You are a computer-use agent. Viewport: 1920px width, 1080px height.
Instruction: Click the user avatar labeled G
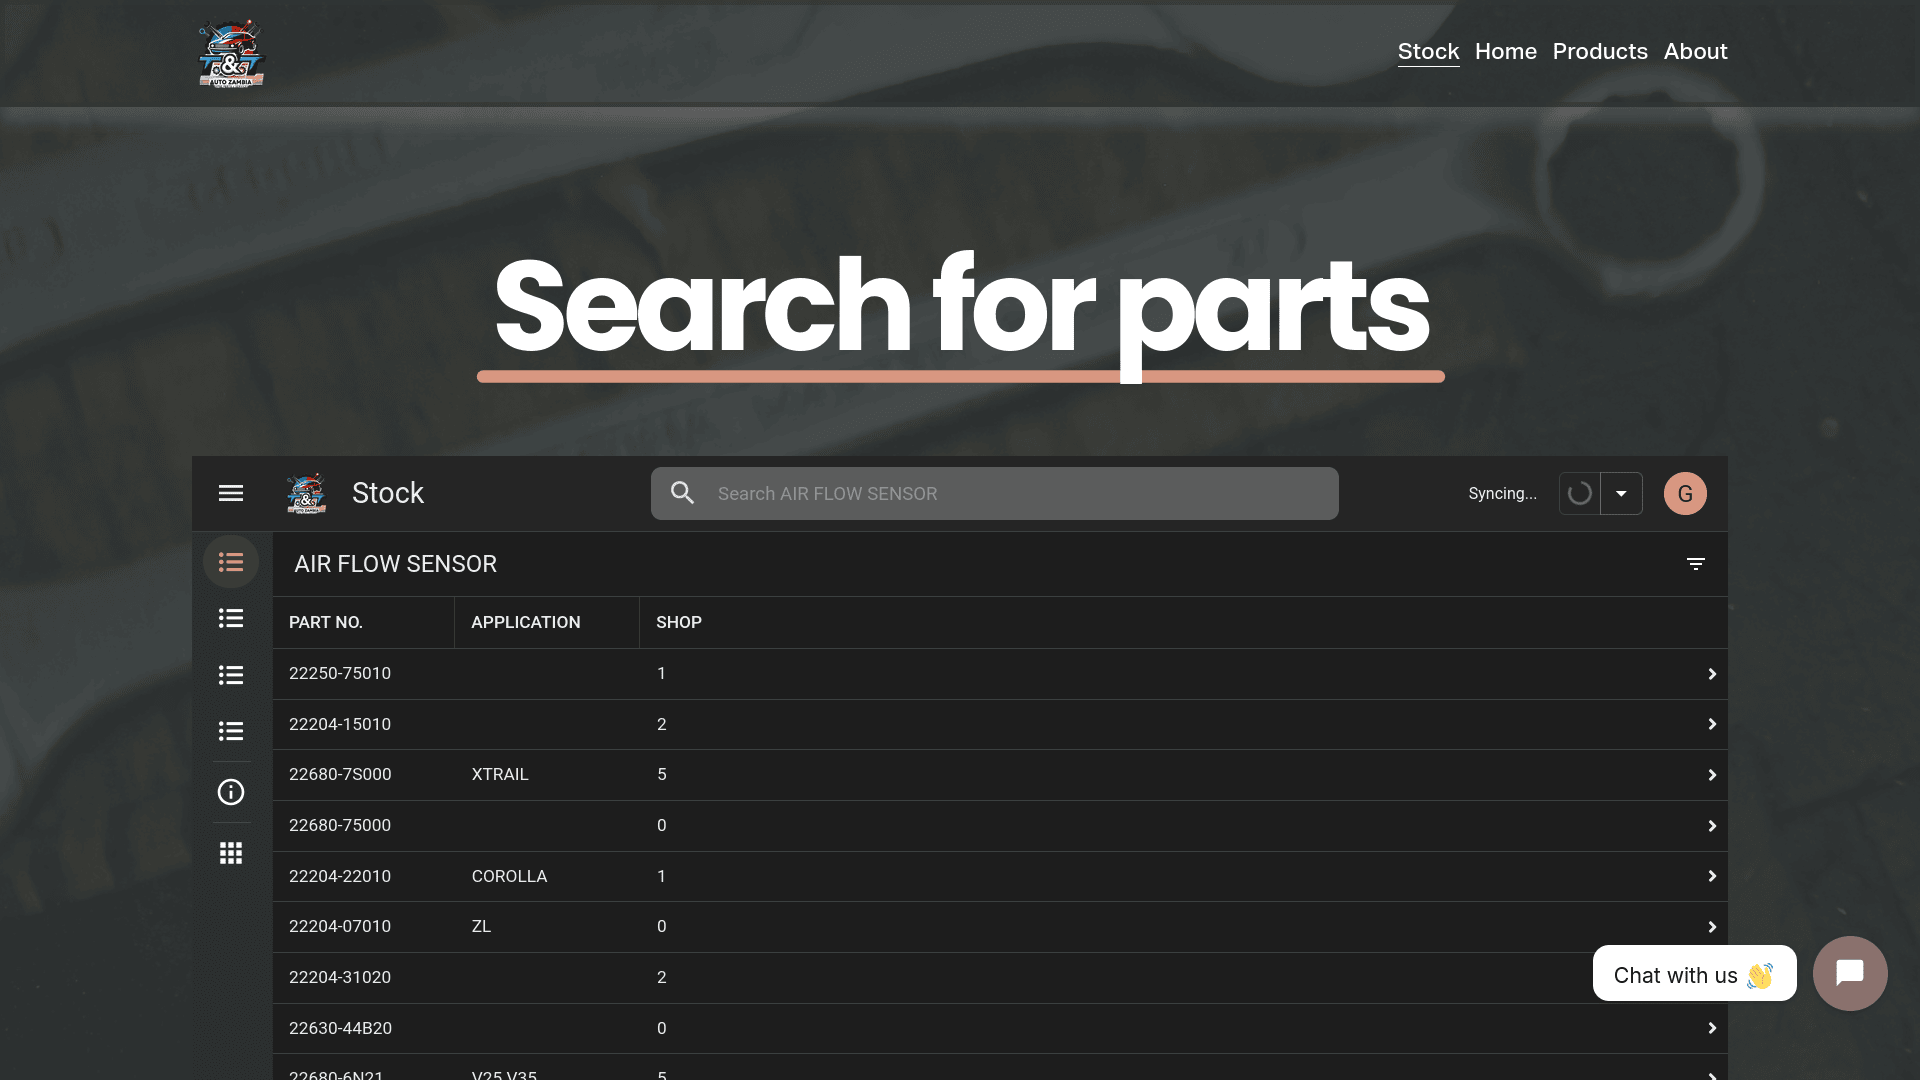[x=1685, y=493]
